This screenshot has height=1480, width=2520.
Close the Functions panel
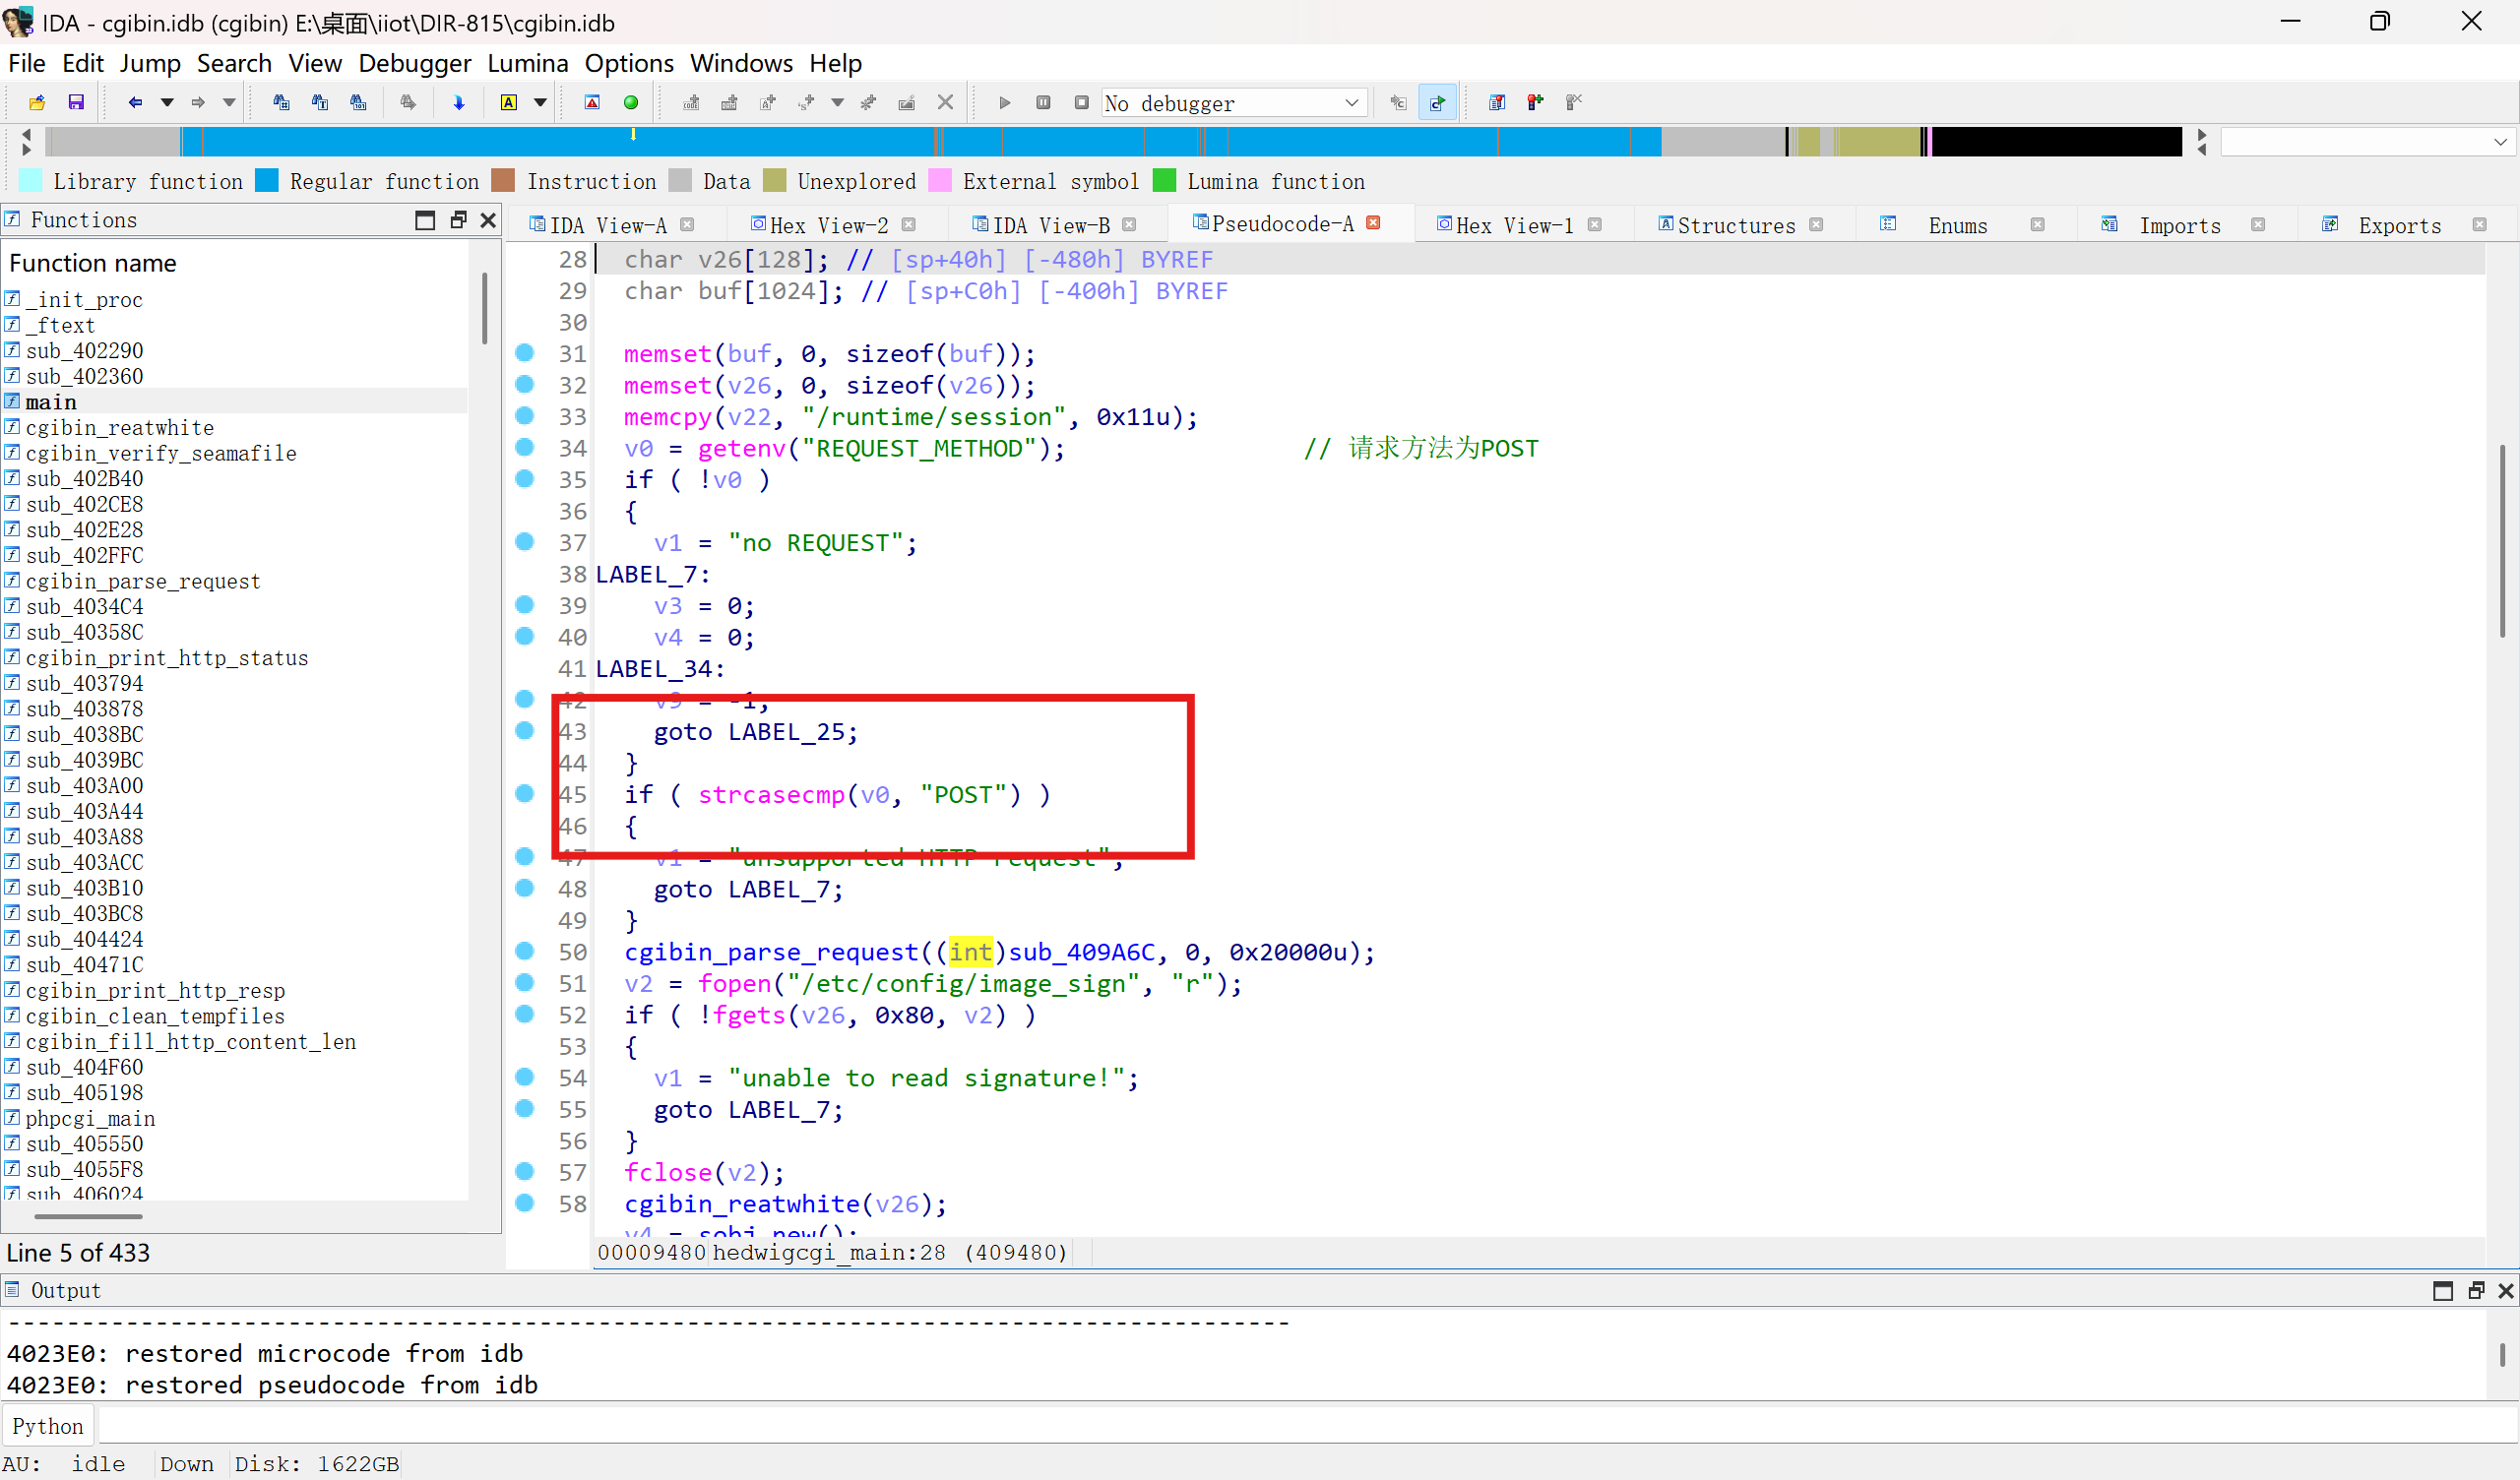click(x=488, y=220)
